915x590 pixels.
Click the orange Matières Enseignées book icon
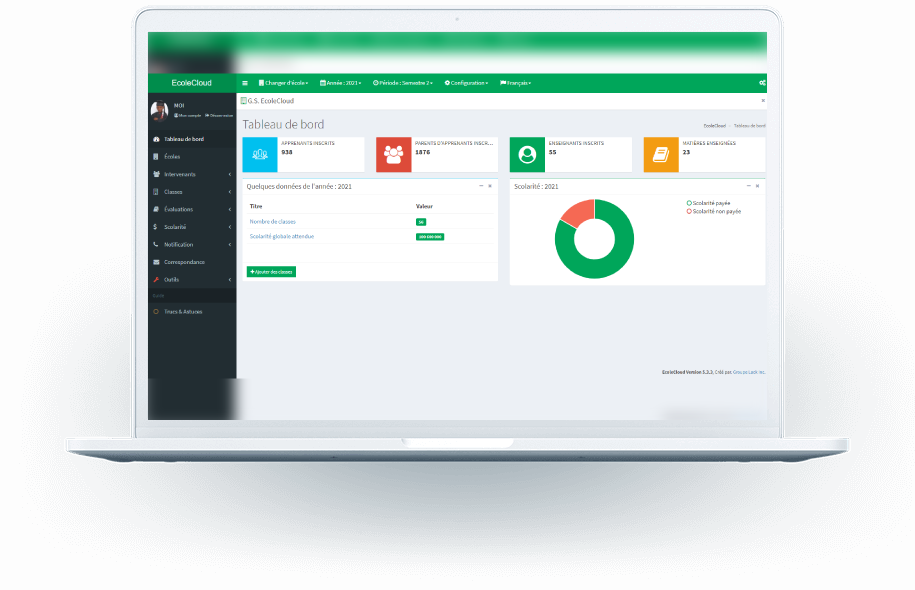click(660, 155)
